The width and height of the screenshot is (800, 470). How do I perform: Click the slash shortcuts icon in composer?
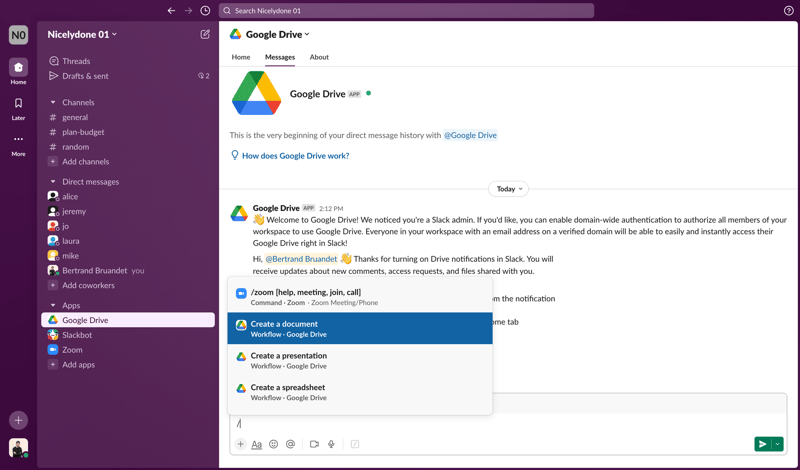(355, 444)
